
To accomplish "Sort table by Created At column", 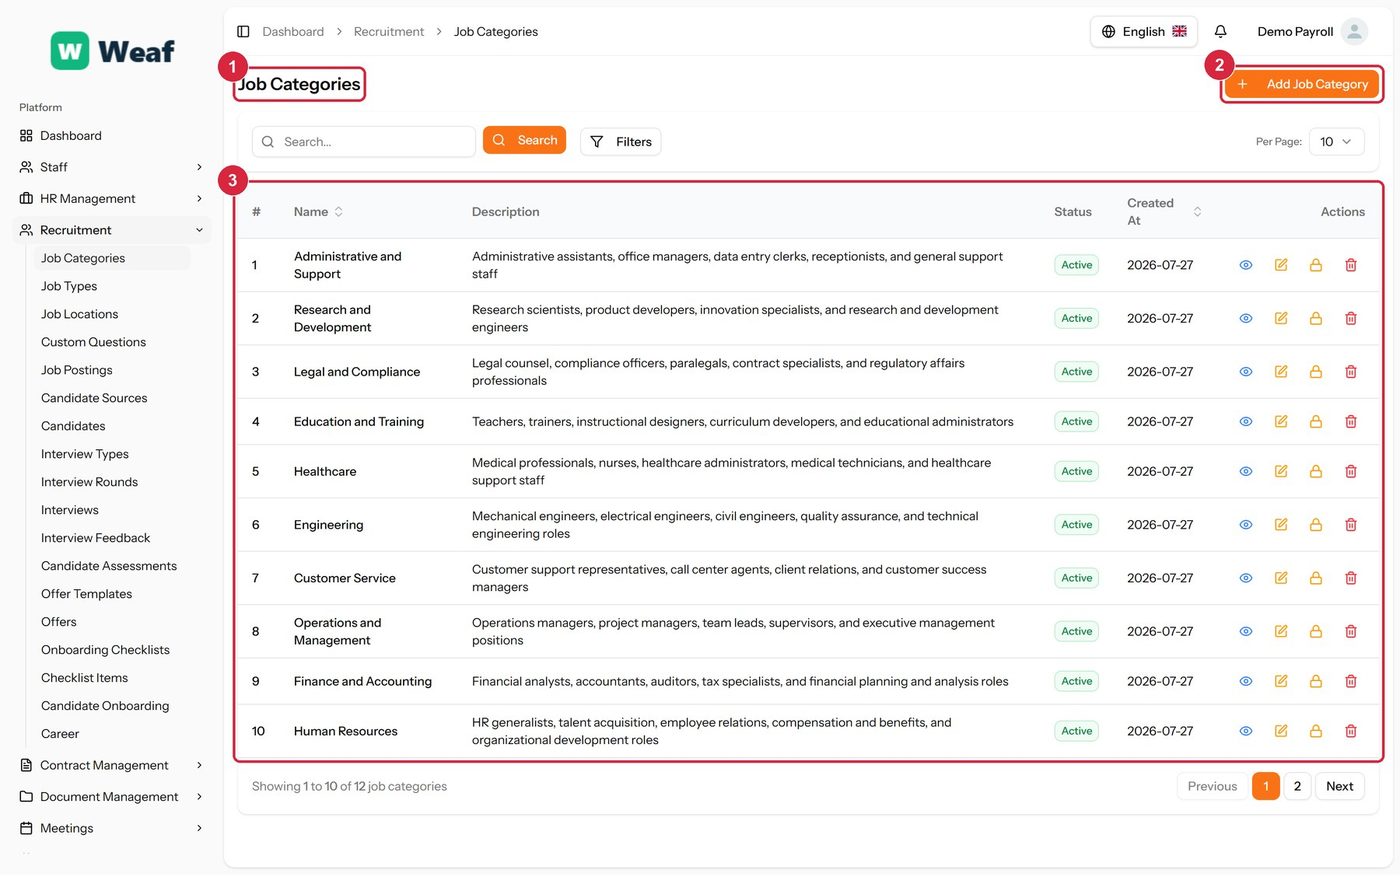I will 1165,212.
